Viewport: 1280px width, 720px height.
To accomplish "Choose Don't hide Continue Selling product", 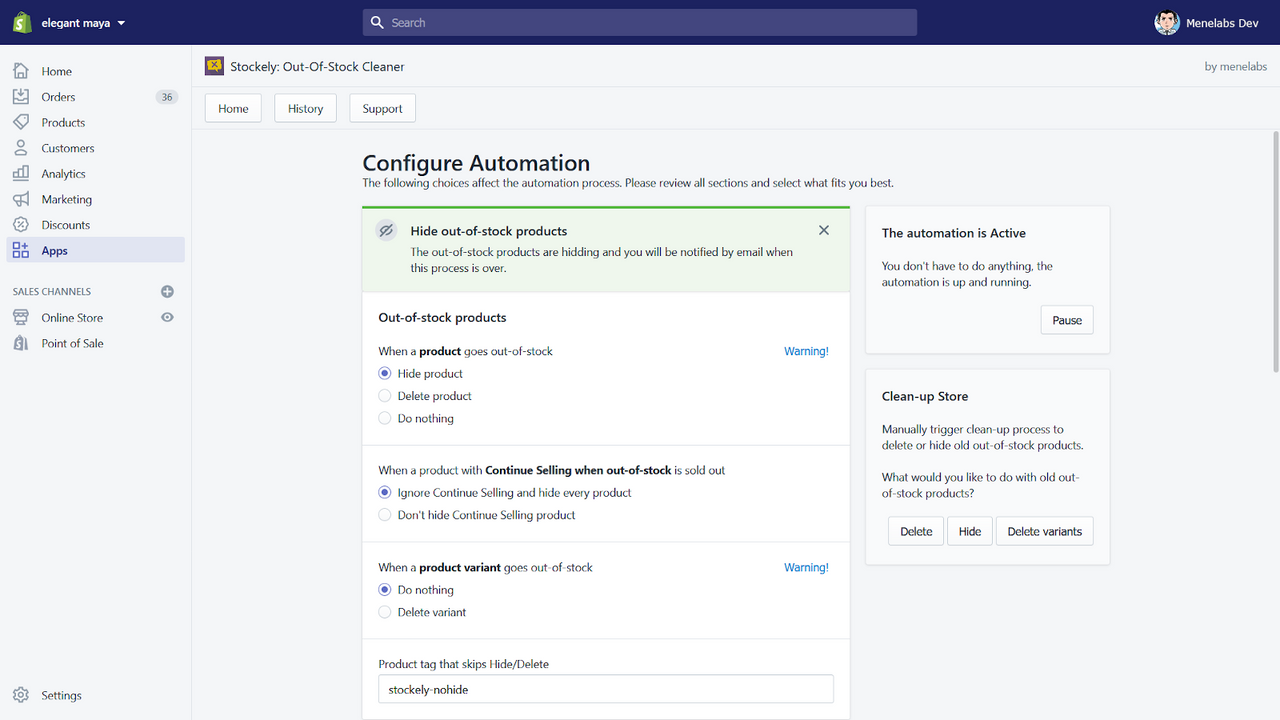I will click(385, 515).
